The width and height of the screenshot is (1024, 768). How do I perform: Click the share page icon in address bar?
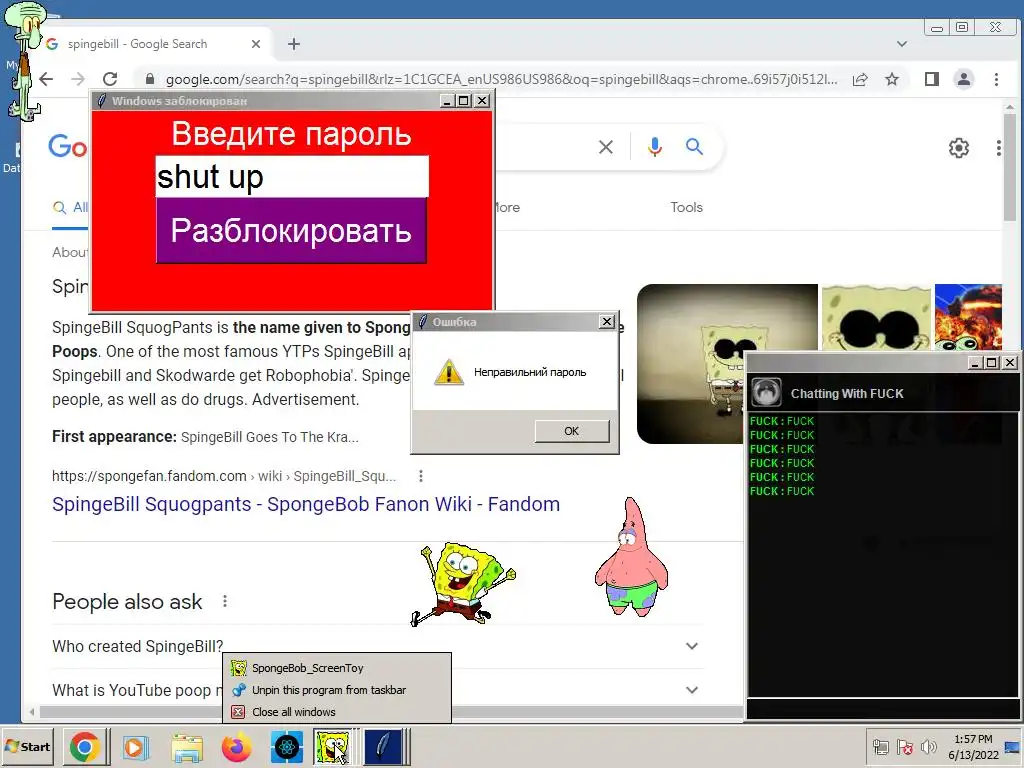(x=860, y=79)
